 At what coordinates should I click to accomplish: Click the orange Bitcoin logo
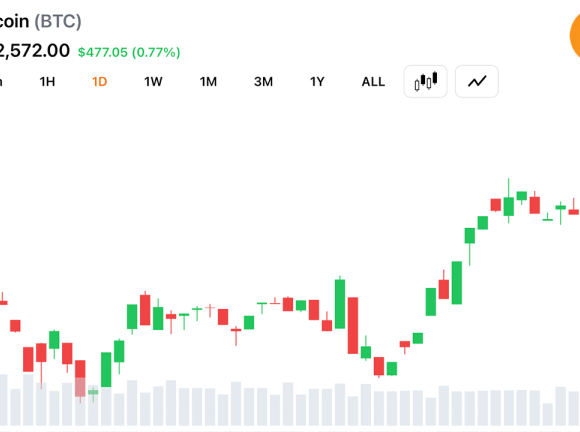pyautogui.click(x=575, y=36)
